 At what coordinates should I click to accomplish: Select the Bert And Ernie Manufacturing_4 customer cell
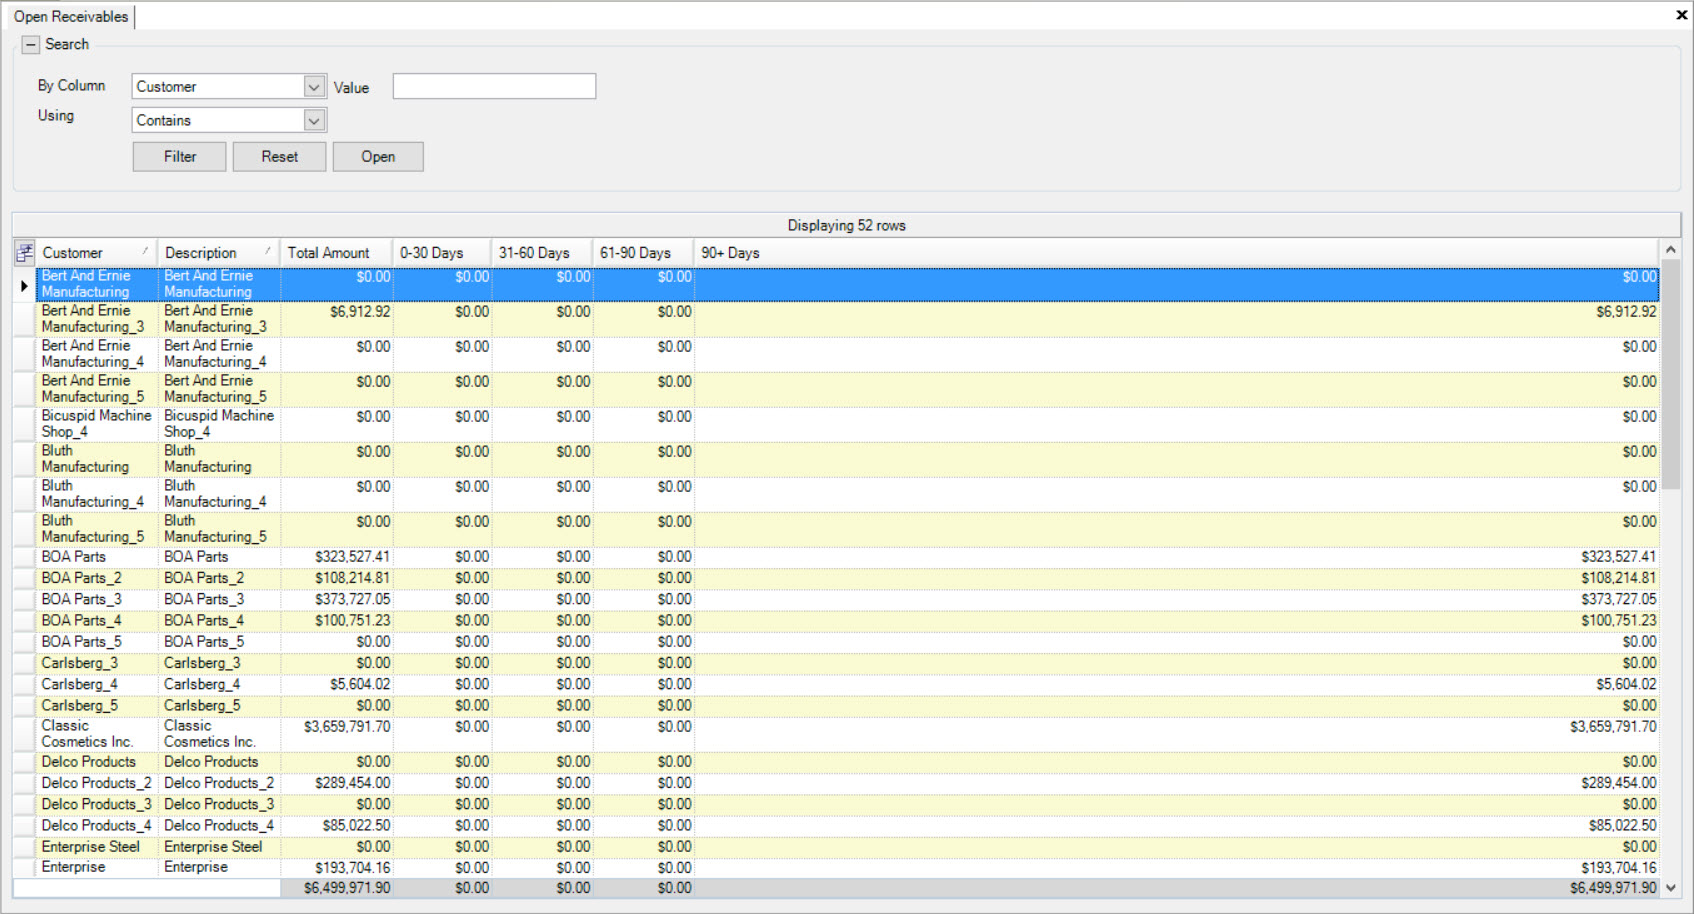coord(97,355)
